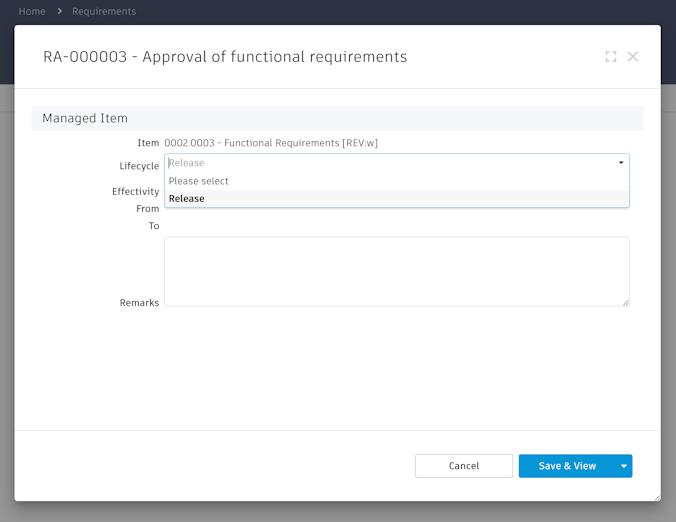Focus the Lifecycle search input field

390,163
